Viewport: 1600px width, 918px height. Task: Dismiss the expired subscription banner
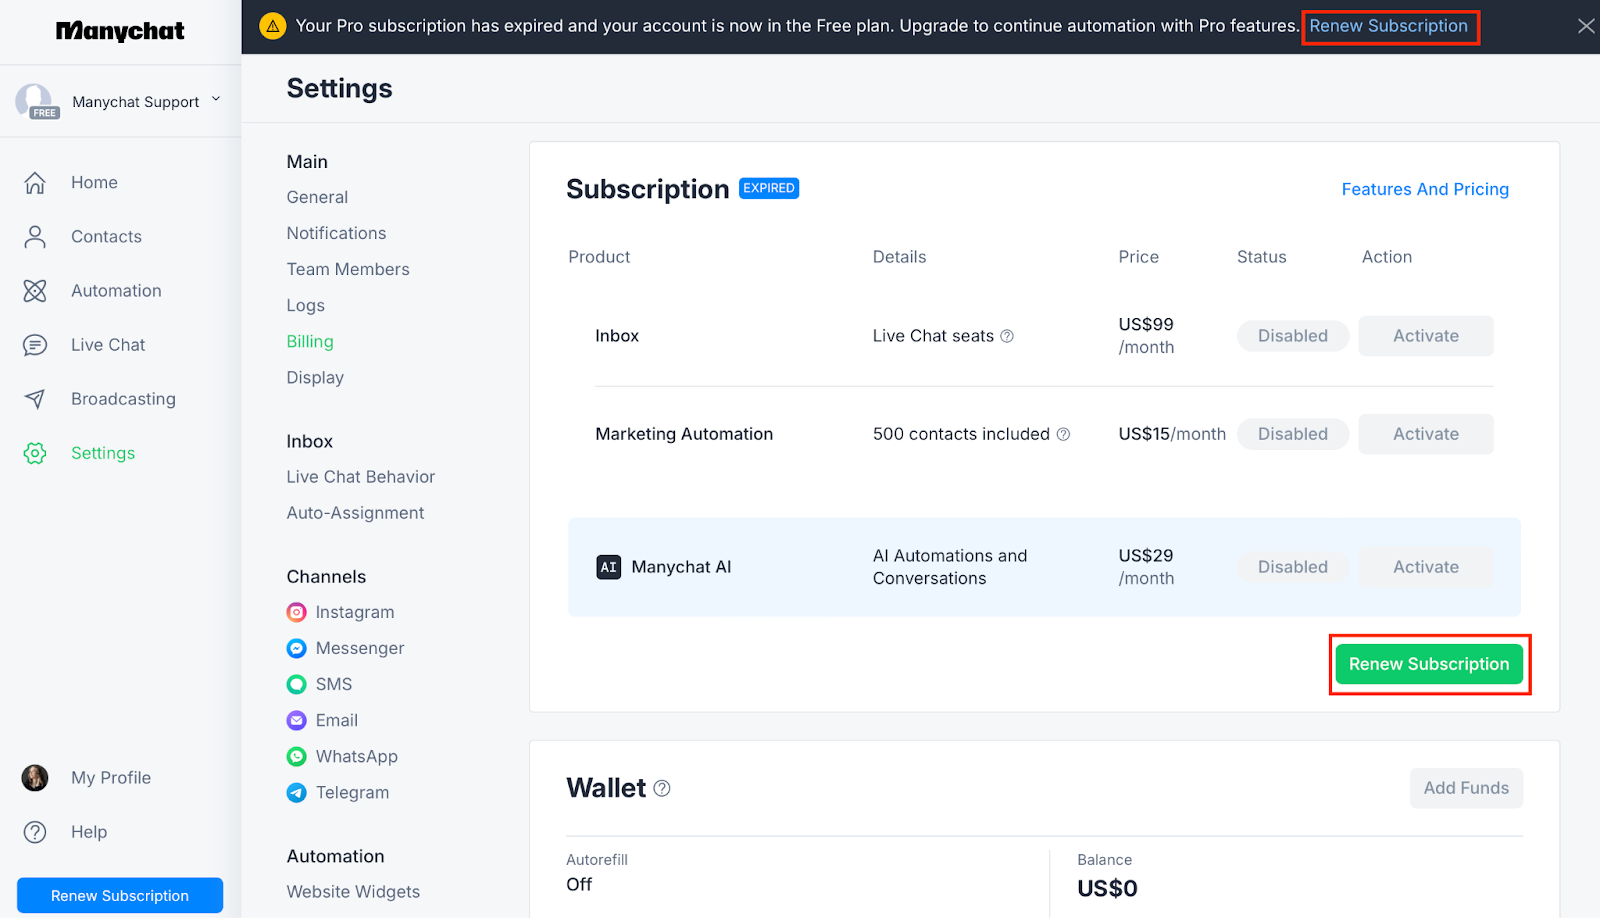[1585, 26]
